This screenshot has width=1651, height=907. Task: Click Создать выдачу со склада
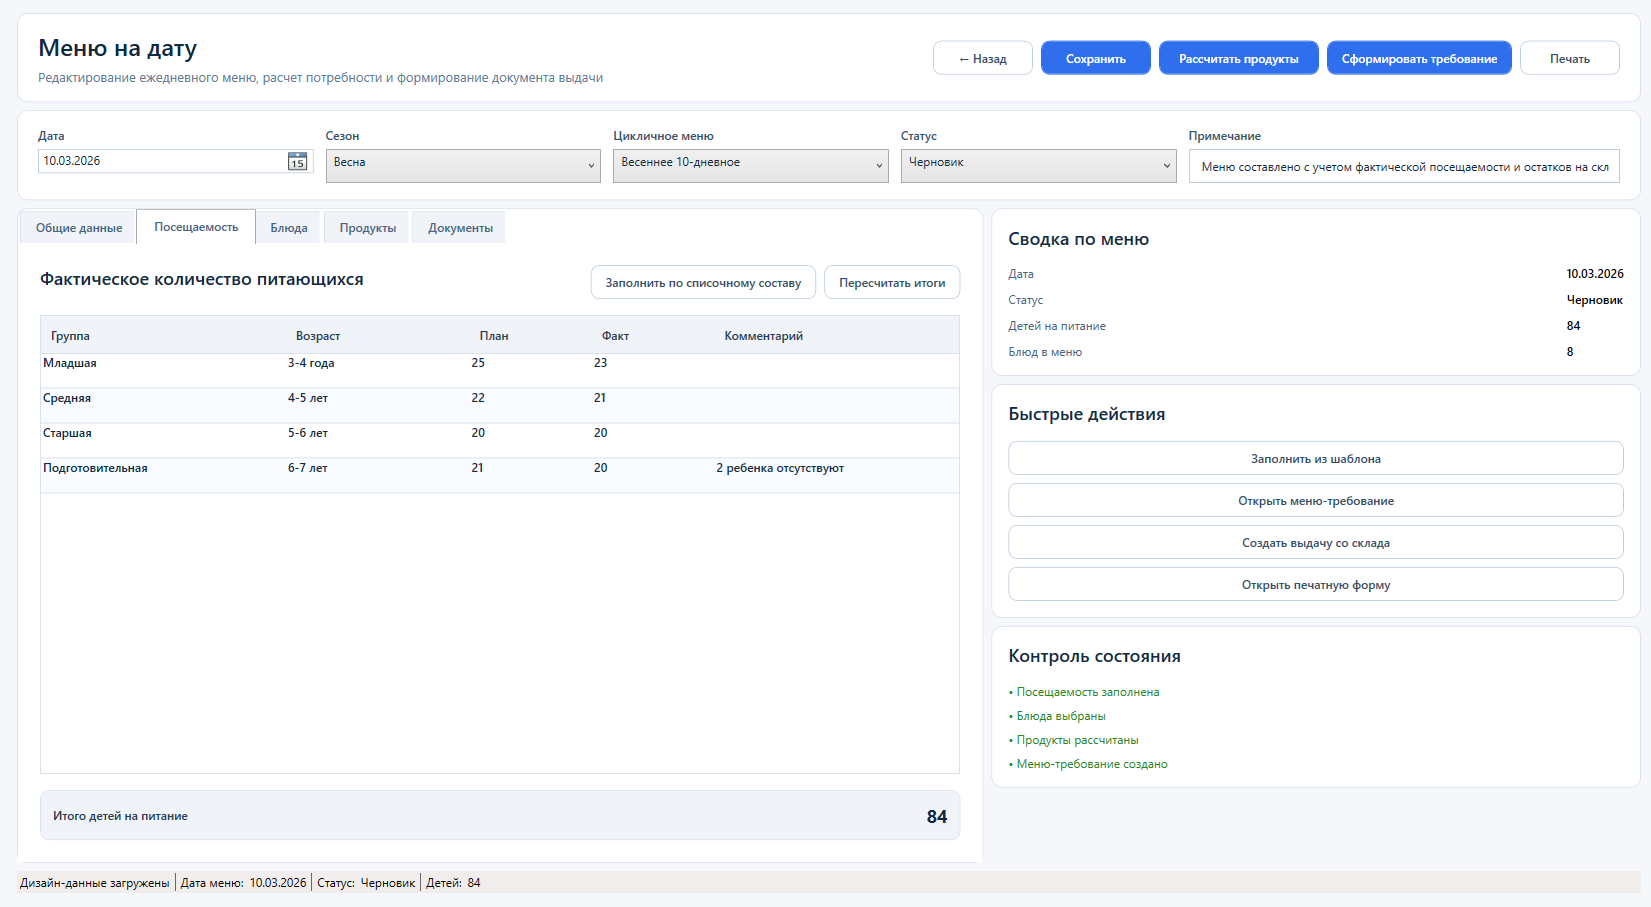click(x=1315, y=543)
